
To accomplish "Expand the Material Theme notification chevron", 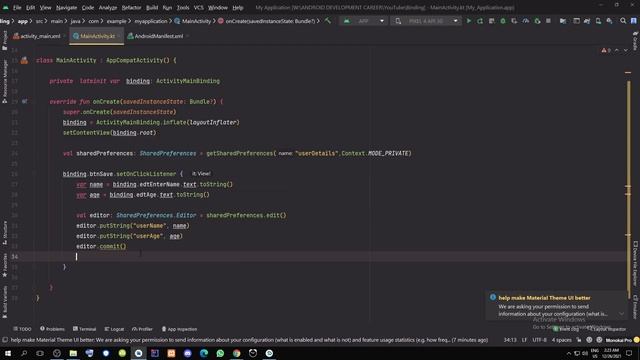I will coord(621,314).
